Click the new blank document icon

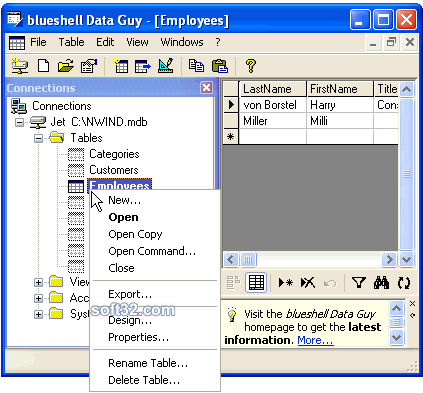tap(43, 66)
